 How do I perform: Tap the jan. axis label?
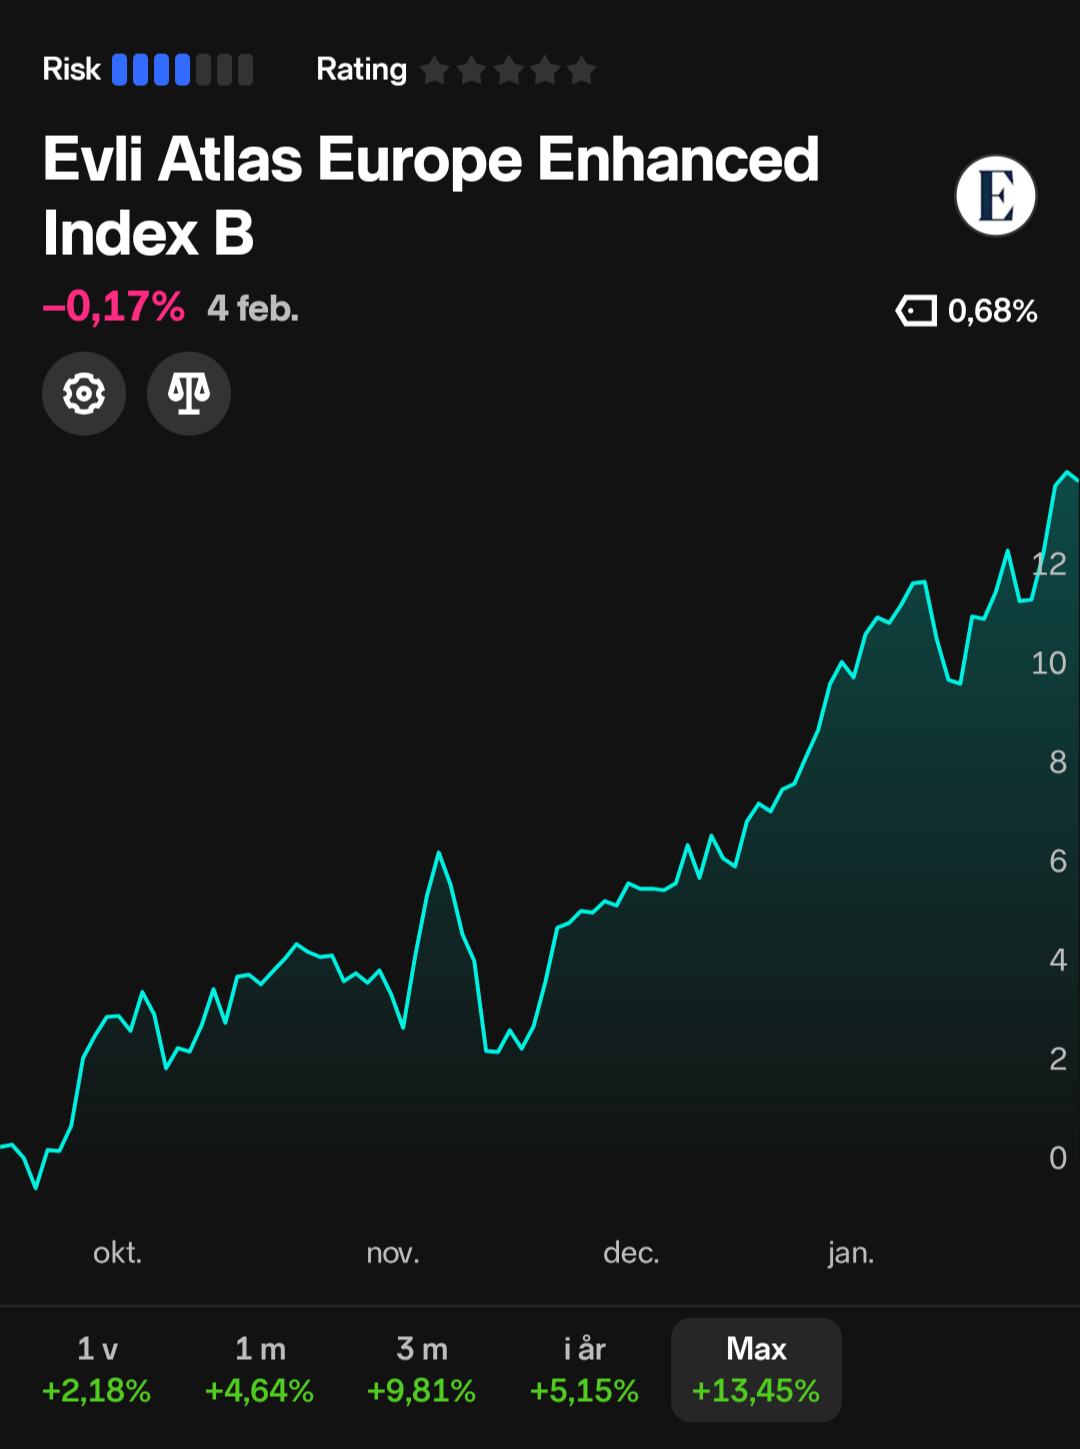point(851,1252)
